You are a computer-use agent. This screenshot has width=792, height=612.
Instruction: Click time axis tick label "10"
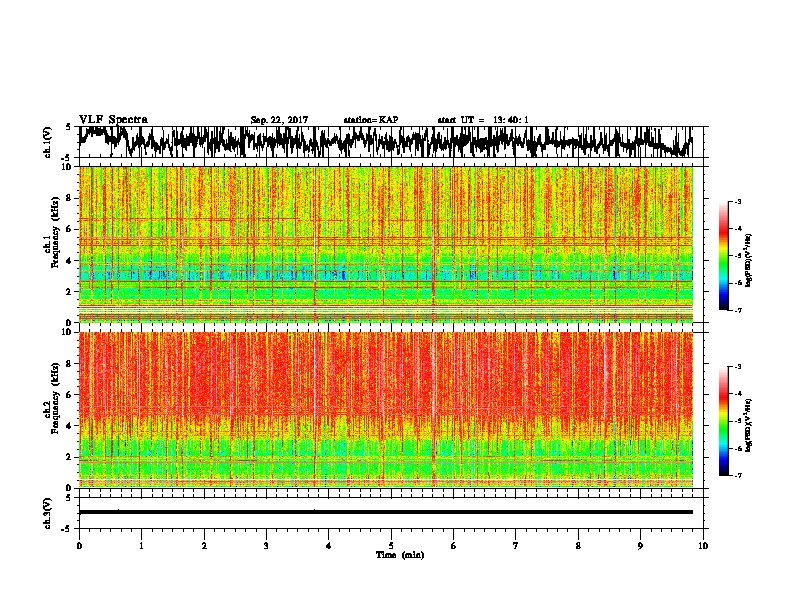click(703, 546)
